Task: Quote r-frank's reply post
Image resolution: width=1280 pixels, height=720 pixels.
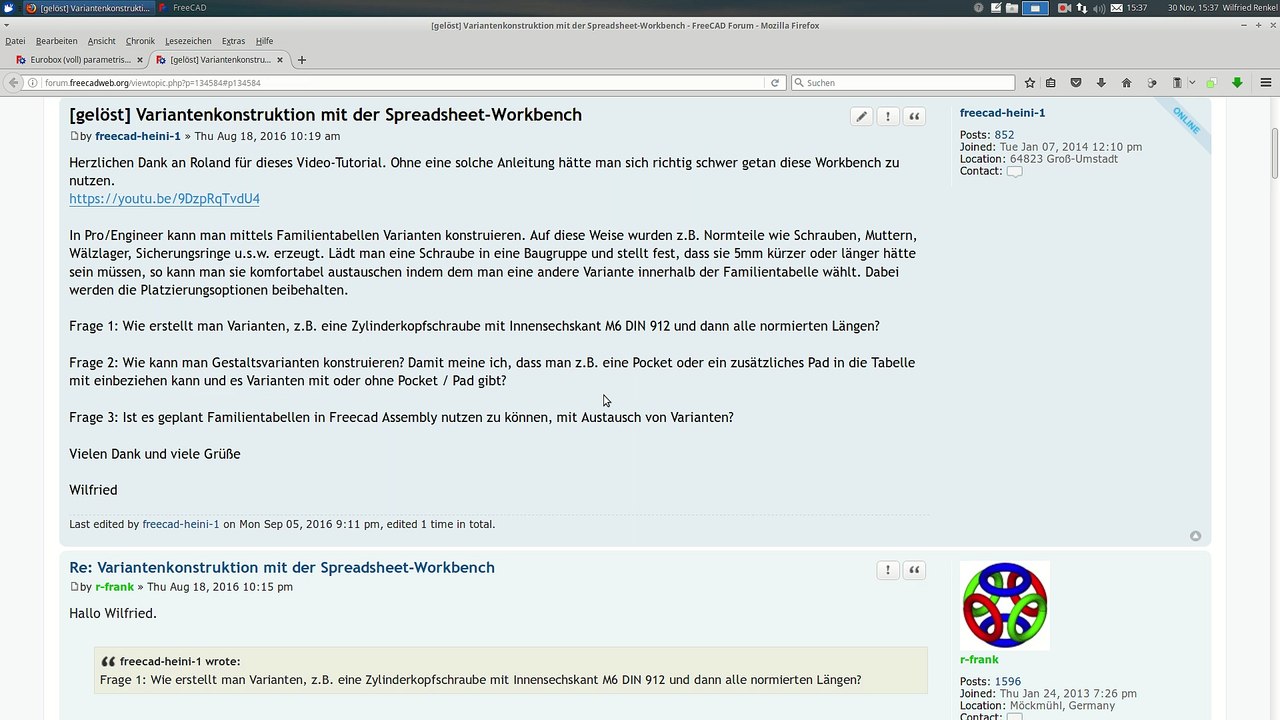Action: pos(914,570)
